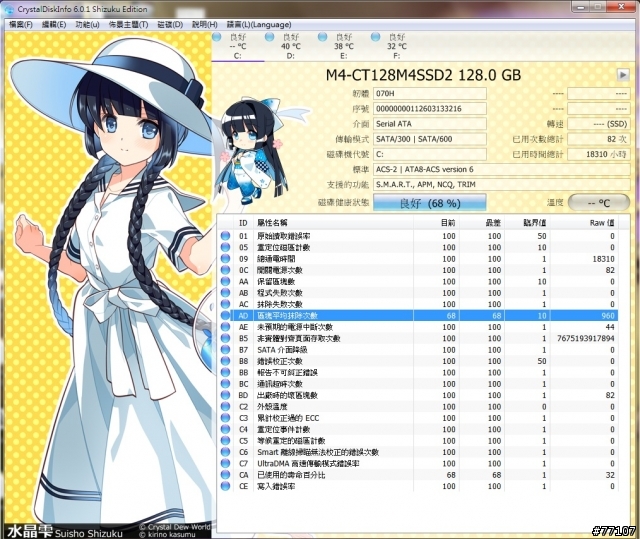Select drive E: at 38 °C
The image size is (640, 539).
tap(343, 46)
